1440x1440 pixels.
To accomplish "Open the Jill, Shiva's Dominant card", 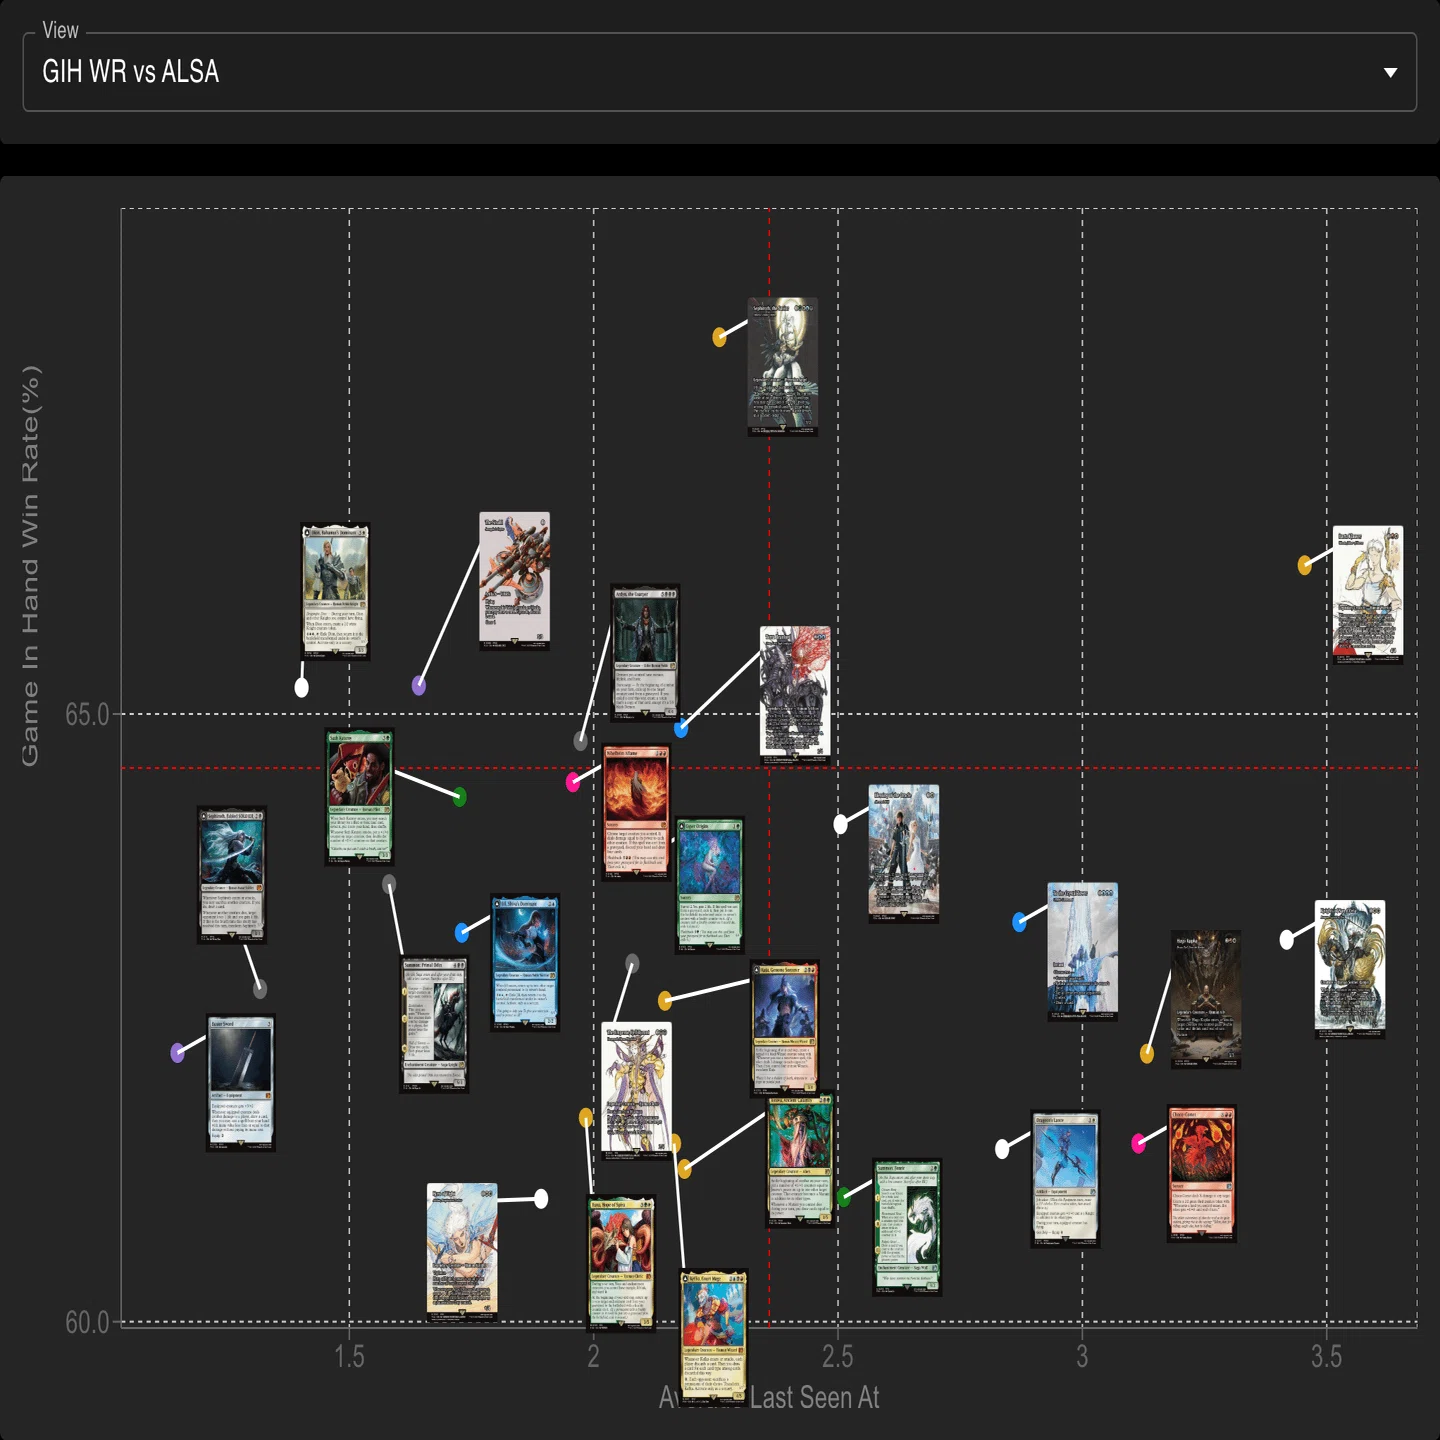I will point(526,962).
